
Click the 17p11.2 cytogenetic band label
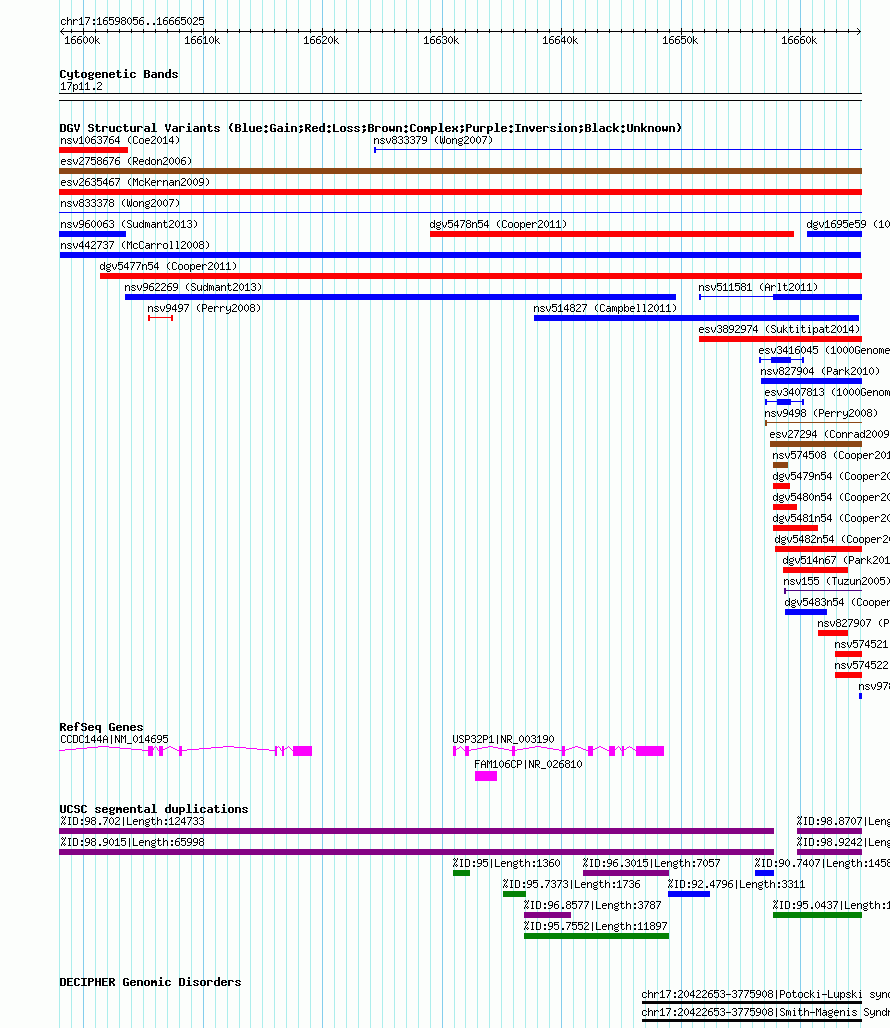pyautogui.click(x=81, y=86)
